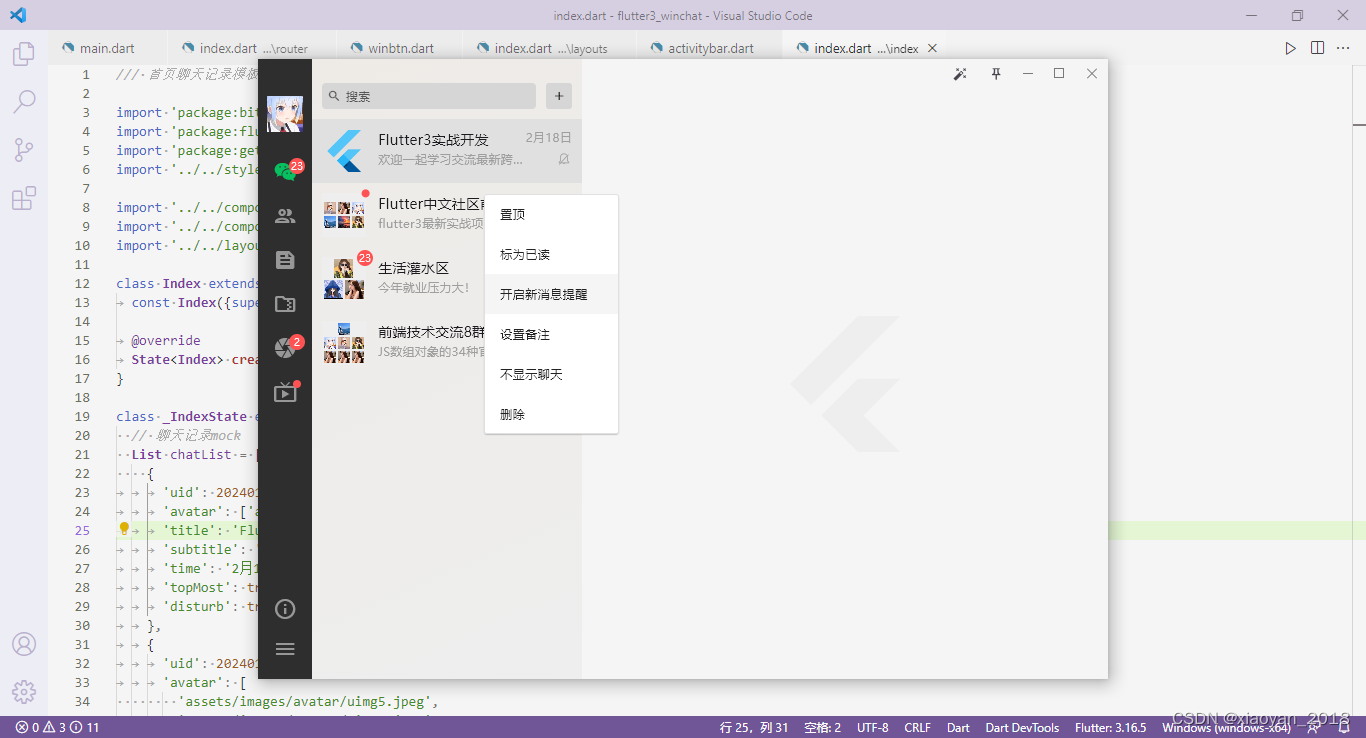Image resolution: width=1366 pixels, height=738 pixels.
Task: Click 行 25, 列 31 cursor position
Action: [753, 727]
